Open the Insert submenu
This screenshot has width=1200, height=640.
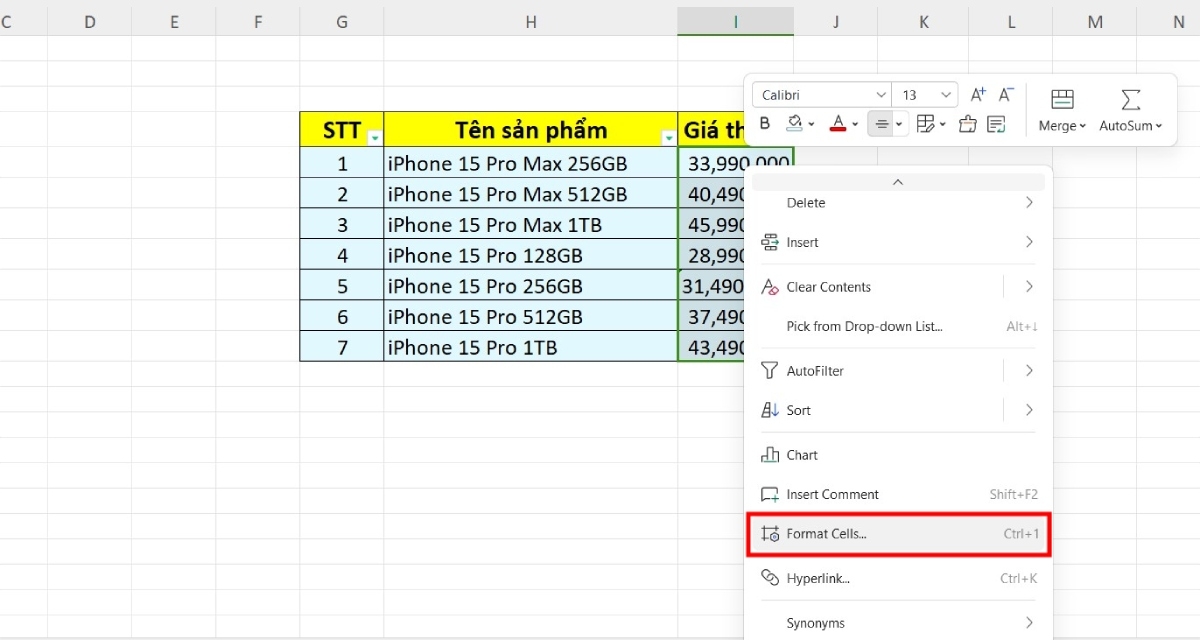point(898,242)
